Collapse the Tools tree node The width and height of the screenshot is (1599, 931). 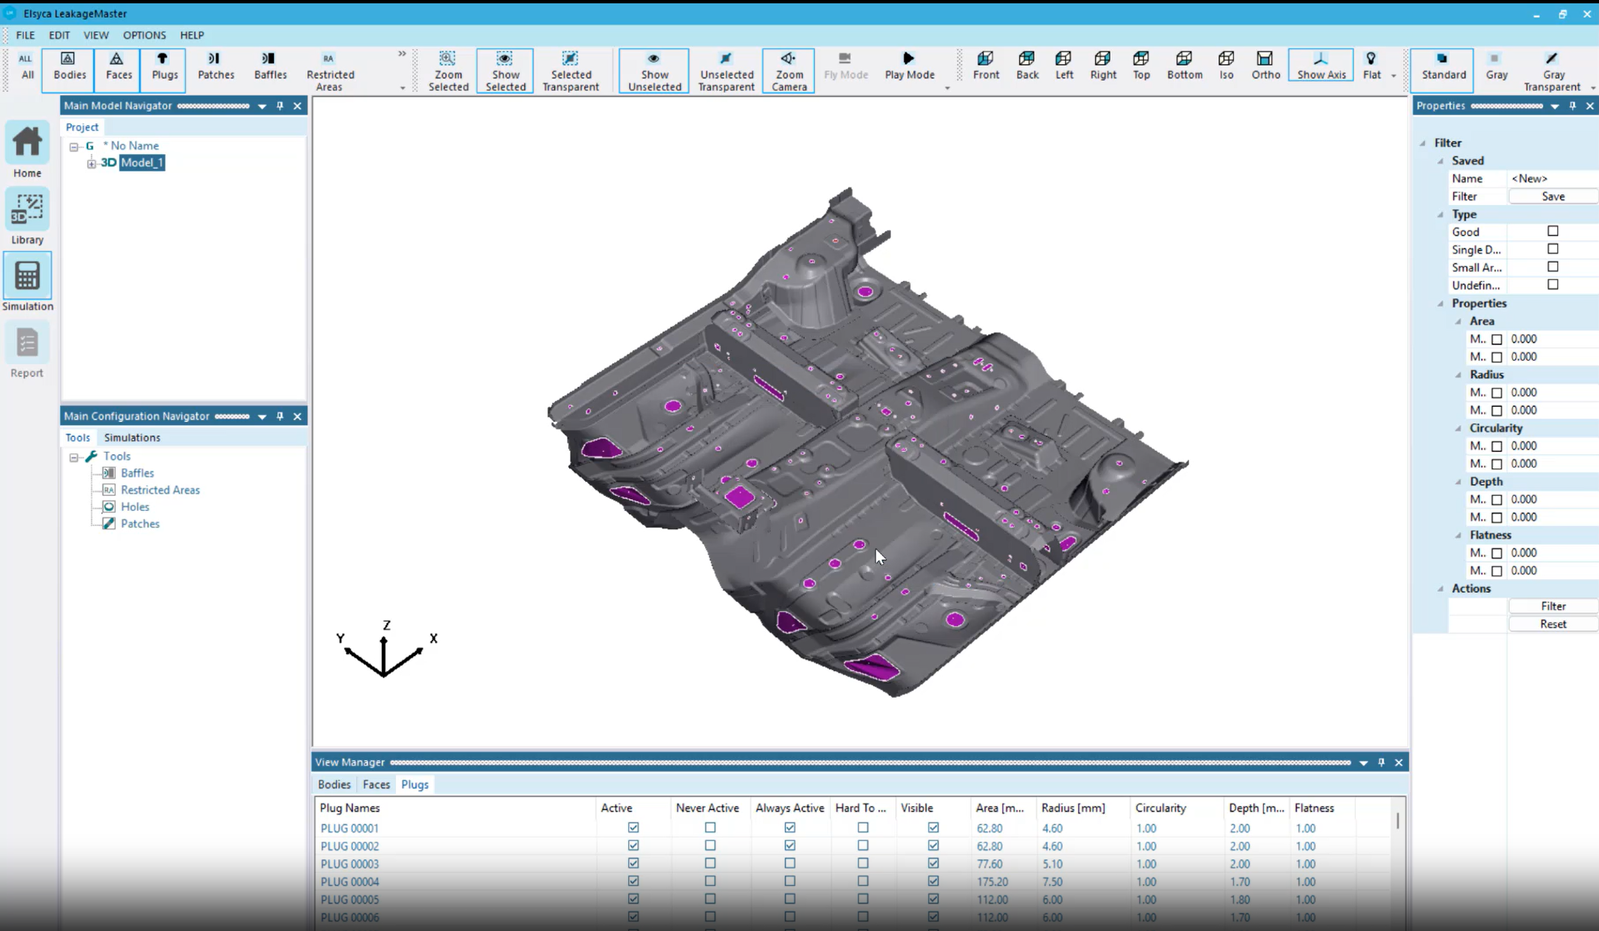74,457
